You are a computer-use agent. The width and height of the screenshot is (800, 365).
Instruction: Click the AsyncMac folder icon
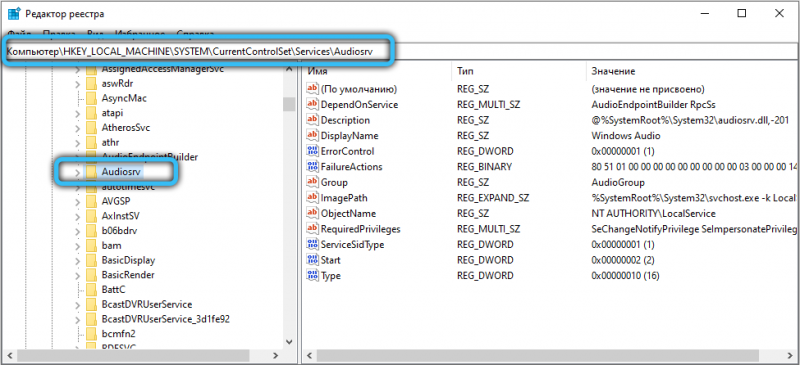[x=91, y=98]
